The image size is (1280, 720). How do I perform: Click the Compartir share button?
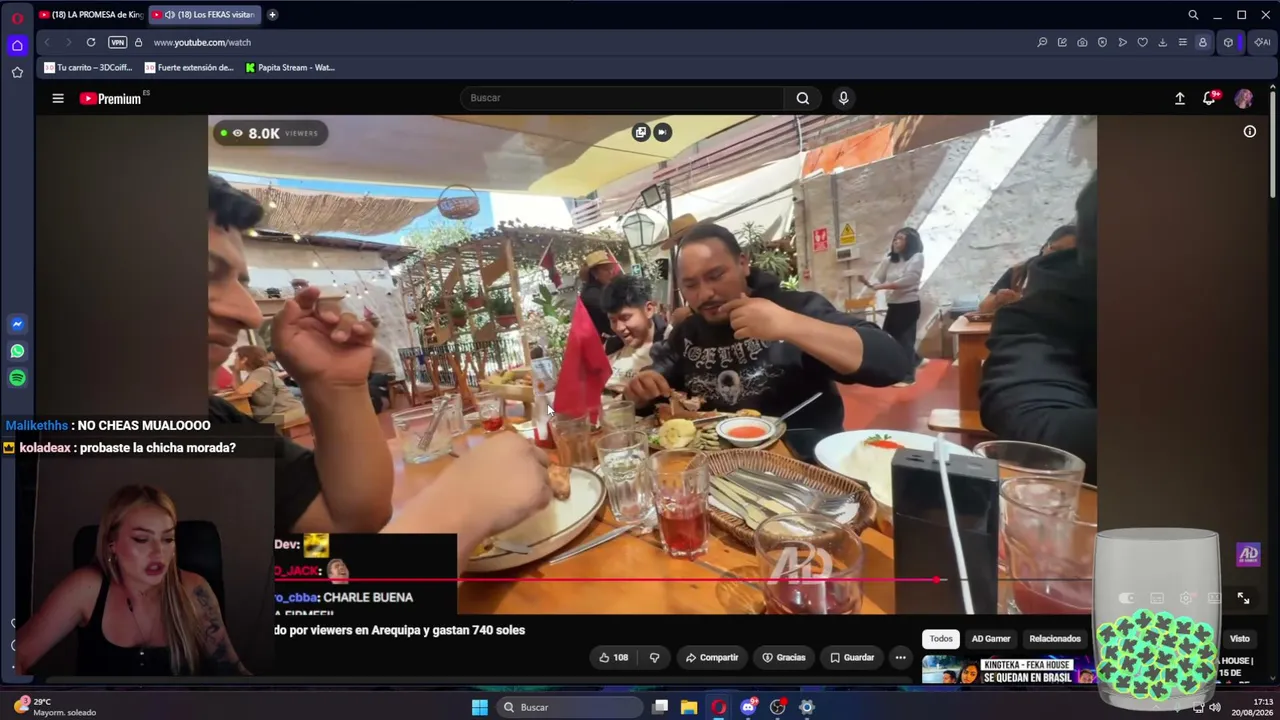(x=712, y=657)
